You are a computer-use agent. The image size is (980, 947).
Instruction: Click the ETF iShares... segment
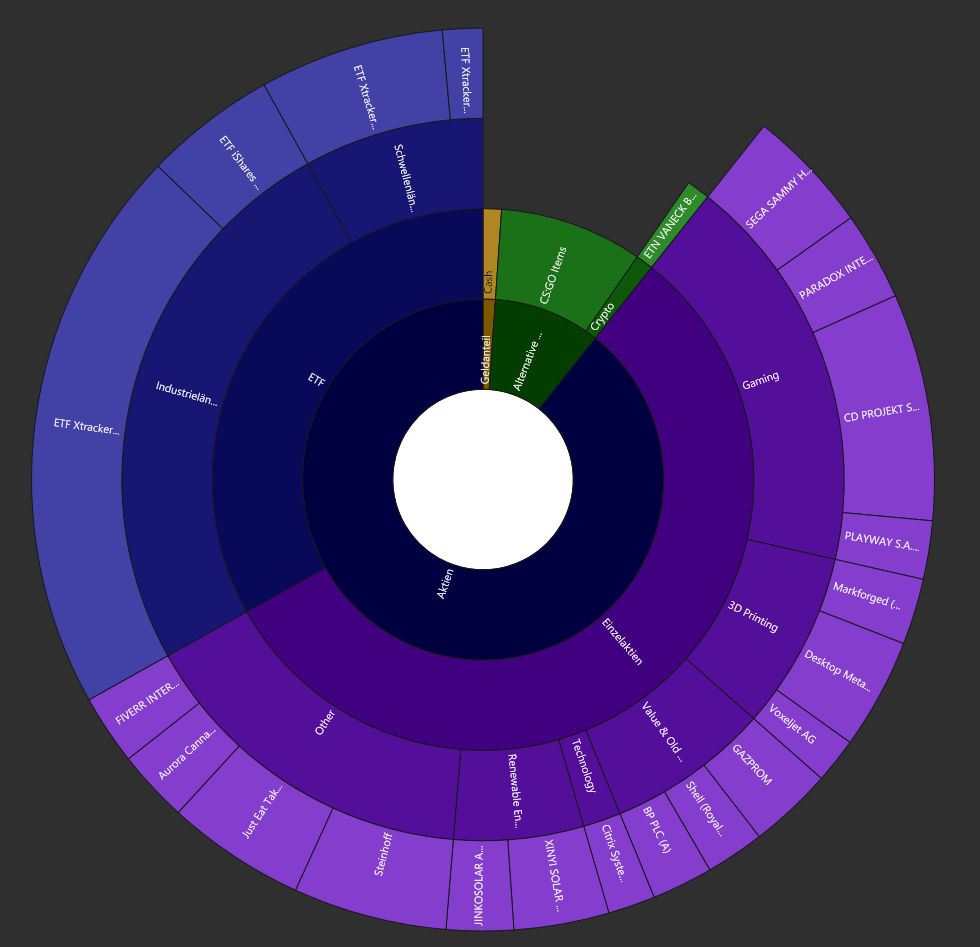pos(234,156)
